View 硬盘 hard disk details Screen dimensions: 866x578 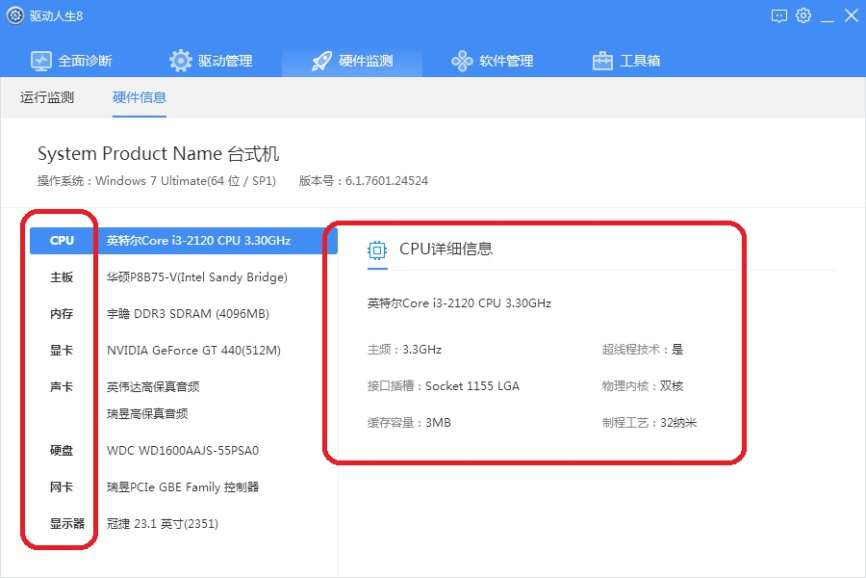click(61, 451)
